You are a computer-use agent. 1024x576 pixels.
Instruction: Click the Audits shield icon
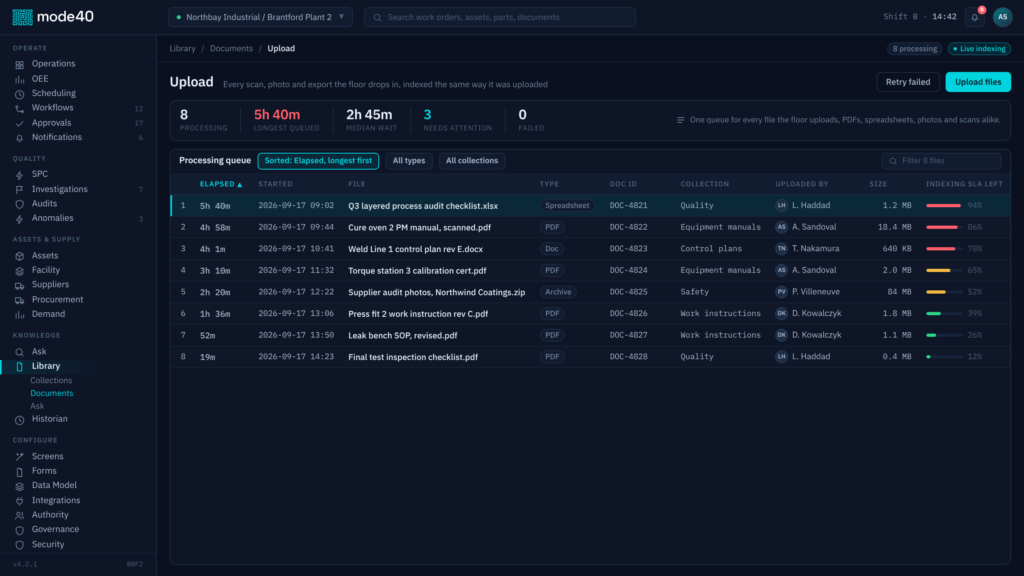(x=20, y=204)
